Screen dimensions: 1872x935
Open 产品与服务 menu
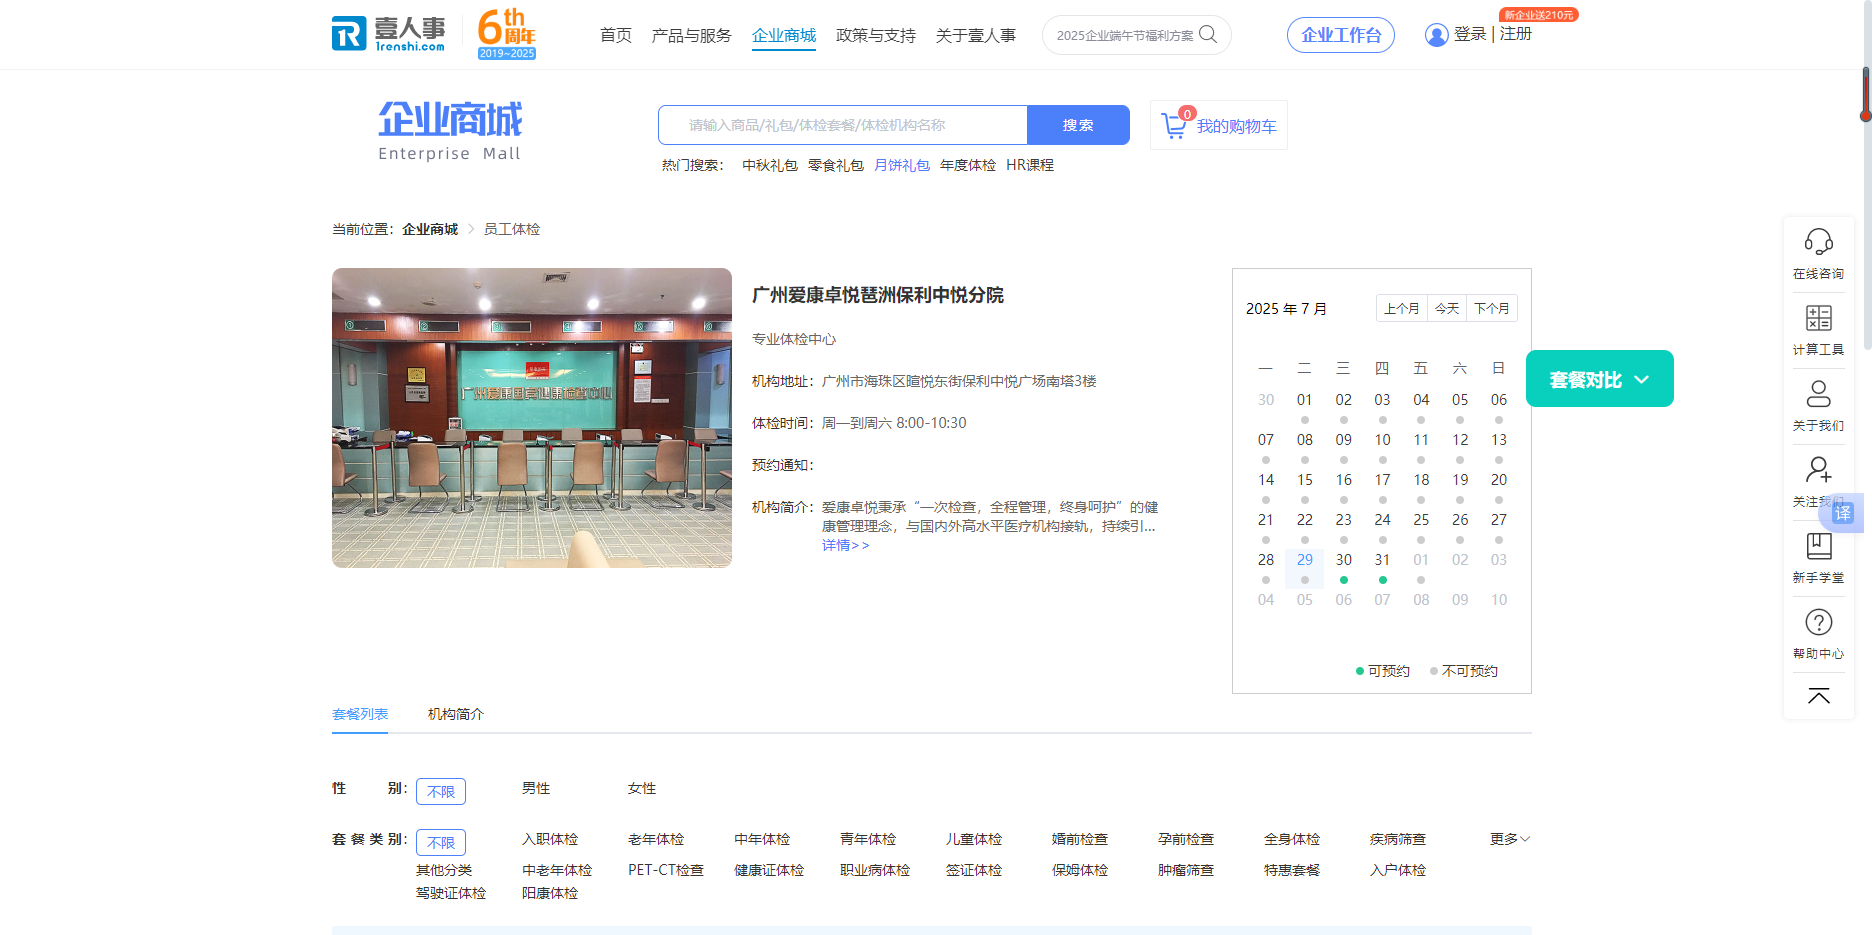point(691,35)
